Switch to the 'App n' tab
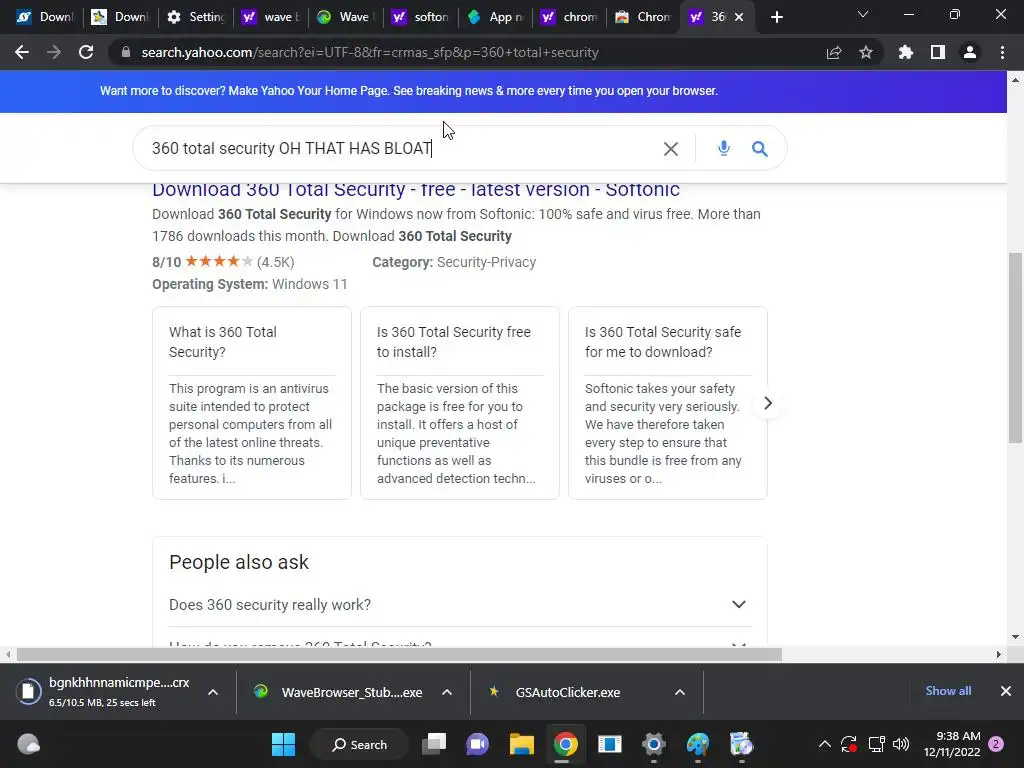Viewport: 1024px width, 768px height. 496,17
